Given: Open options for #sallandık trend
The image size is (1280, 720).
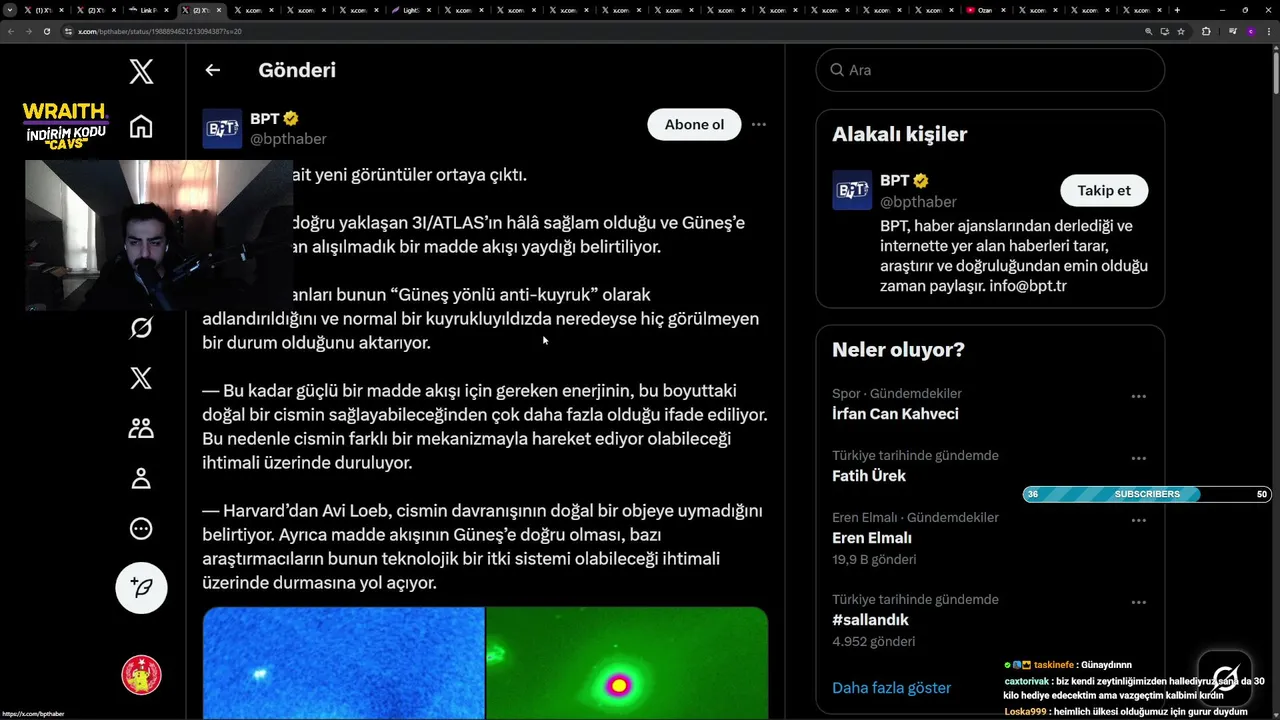Looking at the screenshot, I should 1138,603.
